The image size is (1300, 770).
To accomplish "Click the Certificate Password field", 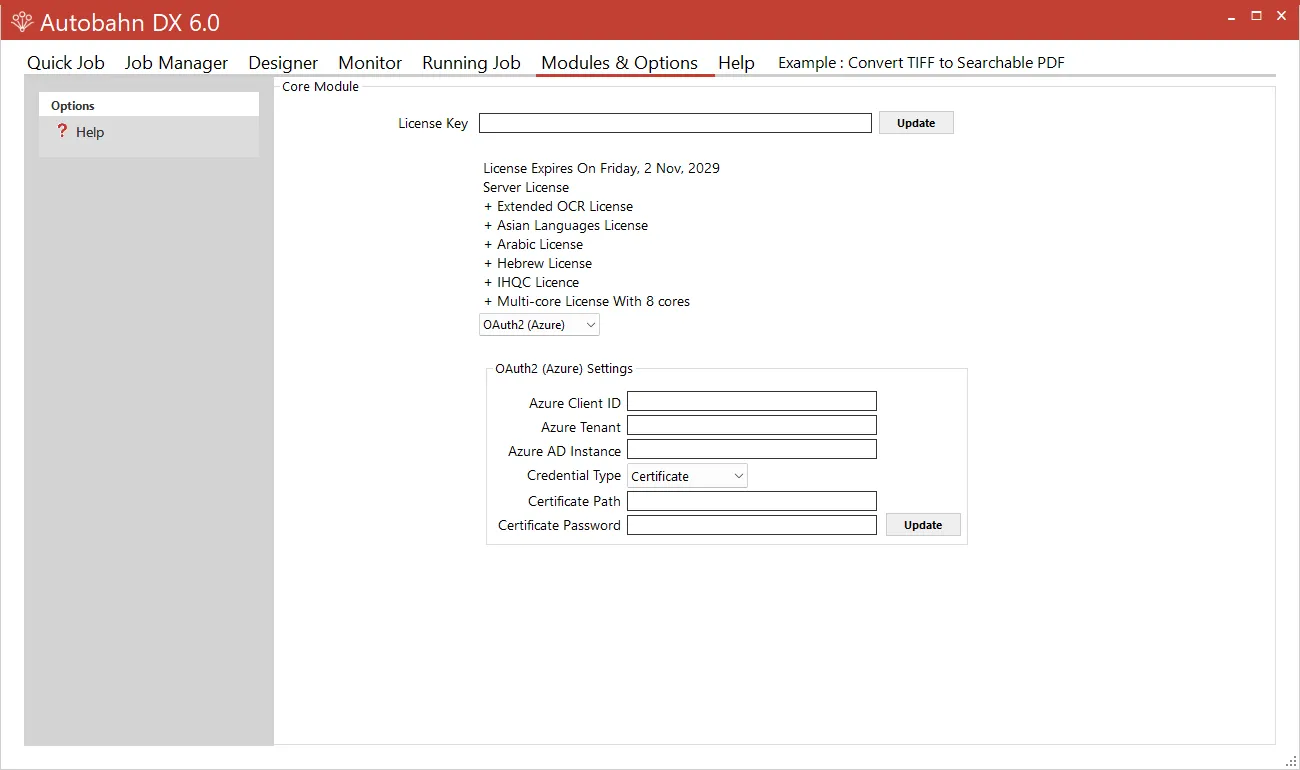I will pyautogui.click(x=751, y=524).
